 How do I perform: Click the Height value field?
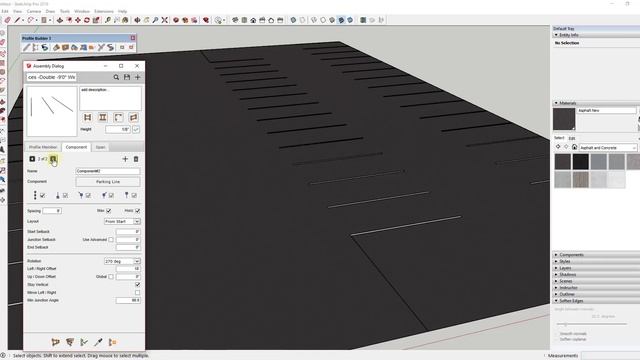click(x=118, y=129)
